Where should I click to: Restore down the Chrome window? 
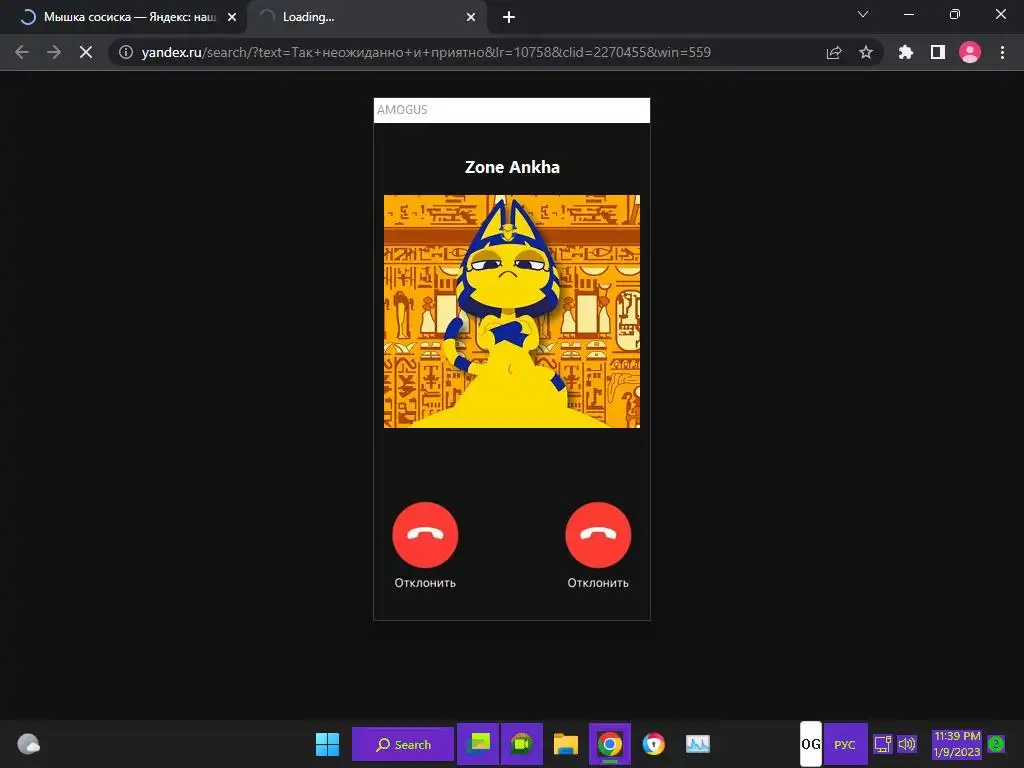[x=955, y=14]
